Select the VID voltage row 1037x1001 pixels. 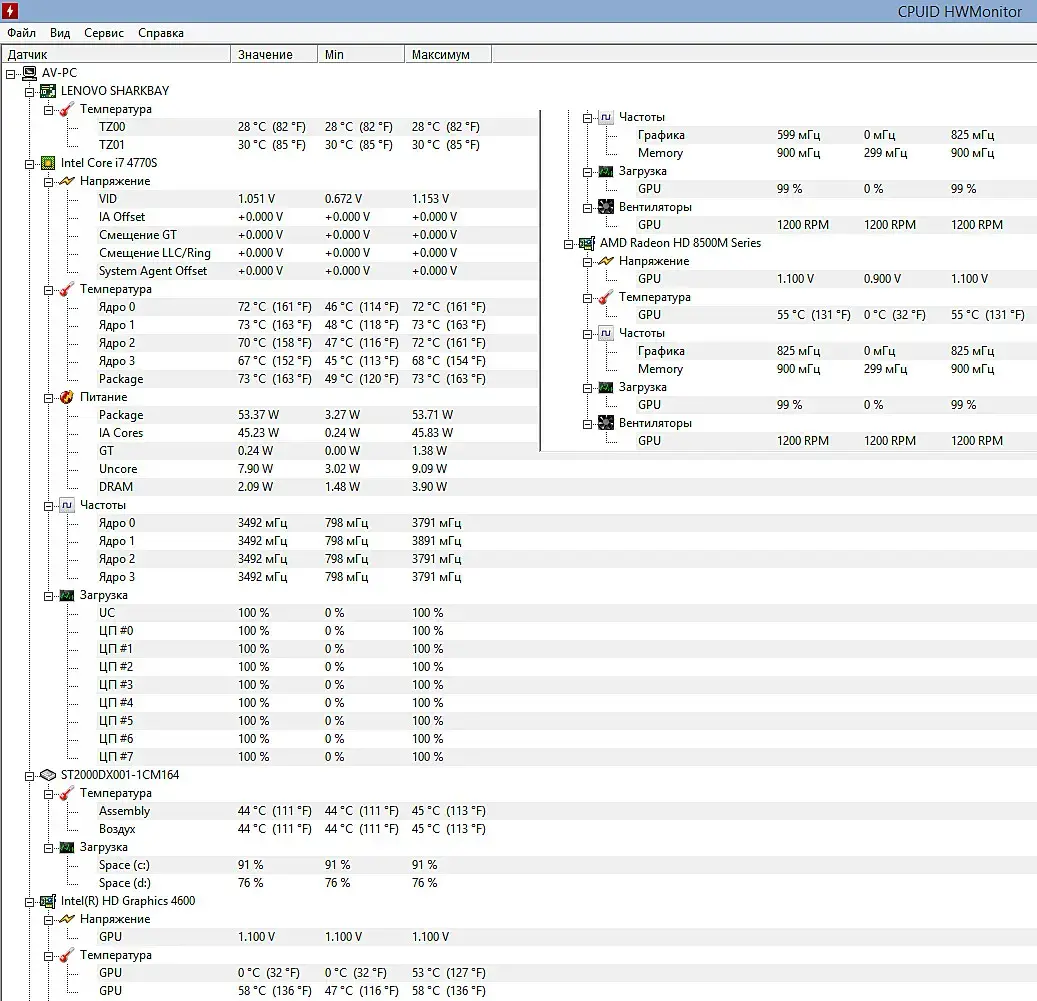[317, 199]
